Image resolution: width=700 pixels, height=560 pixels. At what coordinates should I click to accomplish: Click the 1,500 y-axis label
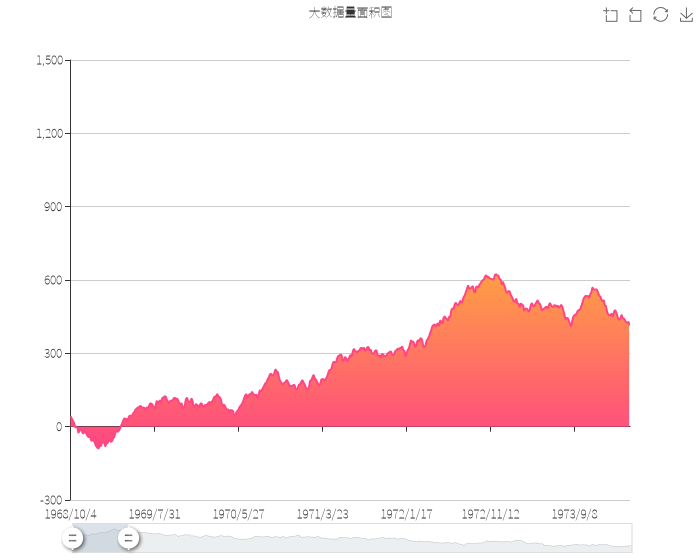(49, 61)
